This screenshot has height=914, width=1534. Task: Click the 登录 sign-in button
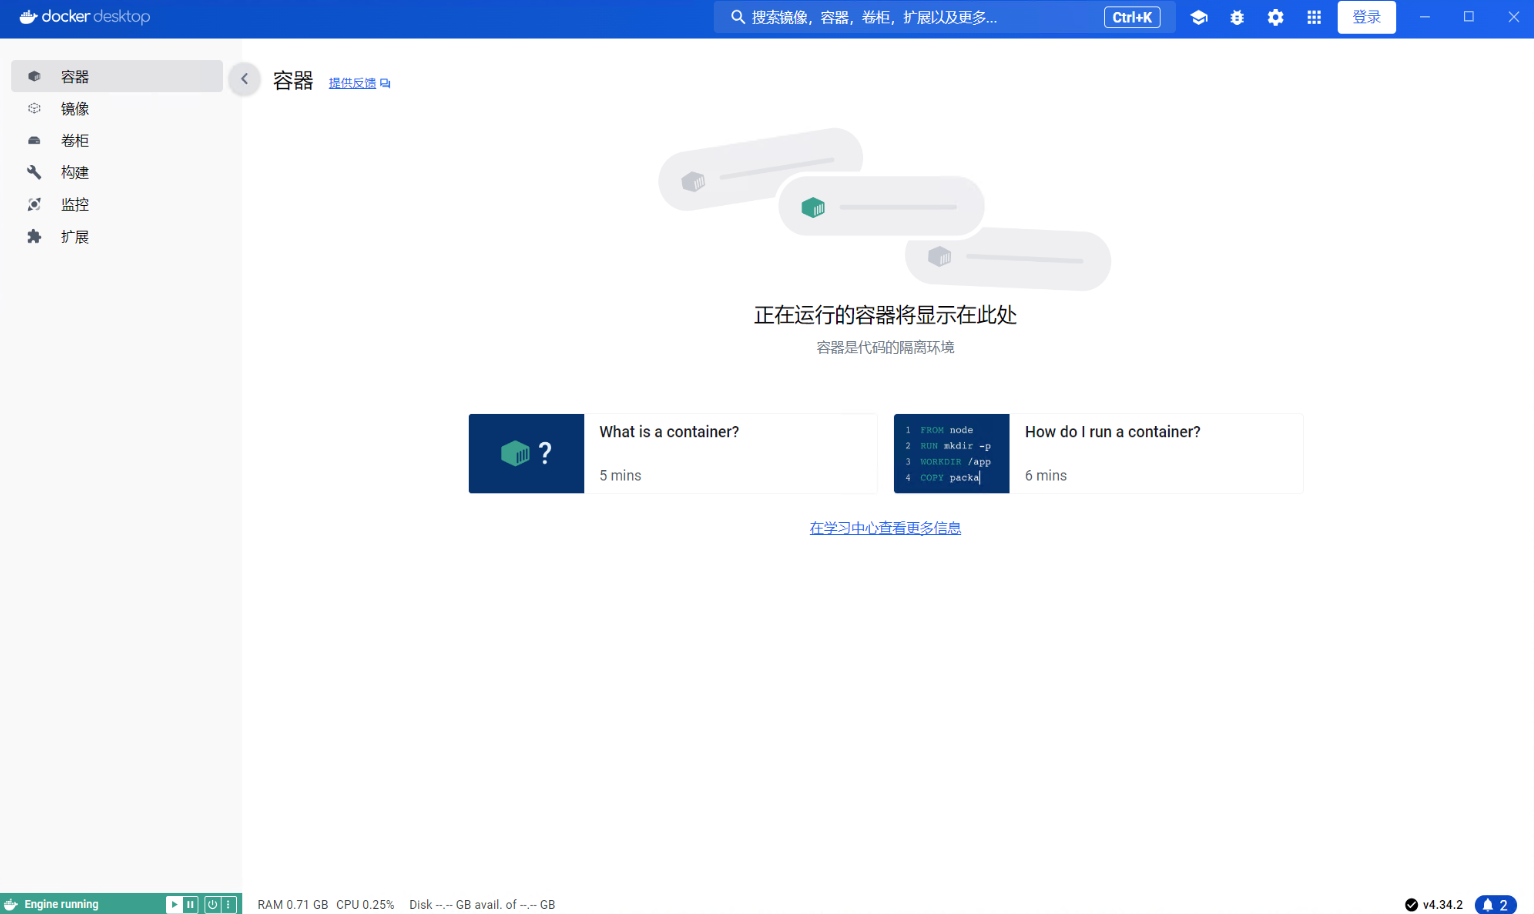tap(1366, 17)
